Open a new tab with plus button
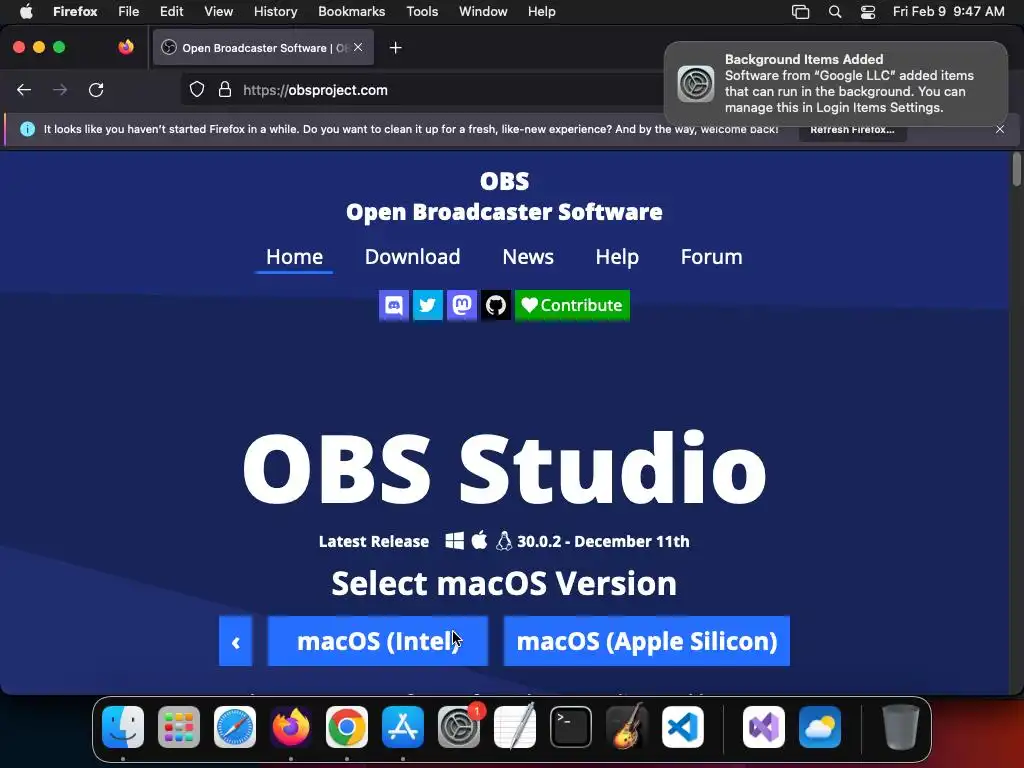1024x768 pixels. coord(395,48)
